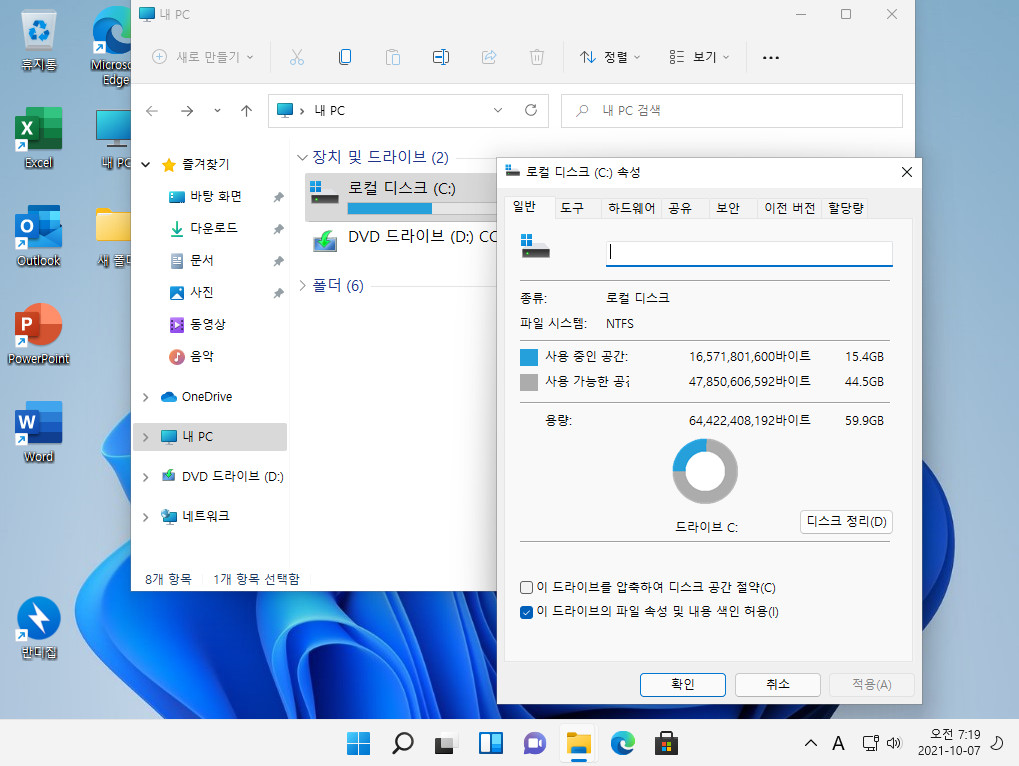This screenshot has width=1019, height=766.
Task: Go up one folder level arrow
Action: [246, 111]
